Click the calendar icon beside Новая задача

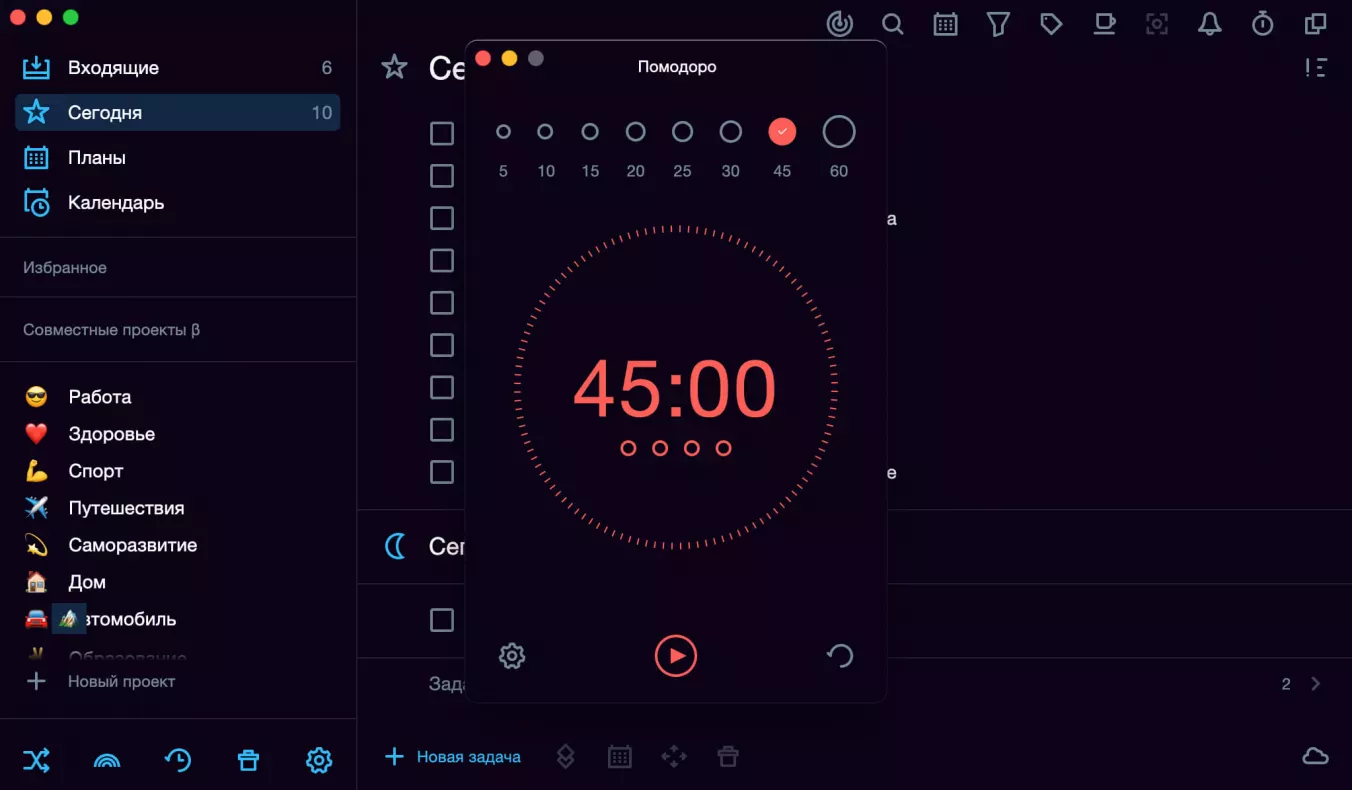(x=620, y=757)
